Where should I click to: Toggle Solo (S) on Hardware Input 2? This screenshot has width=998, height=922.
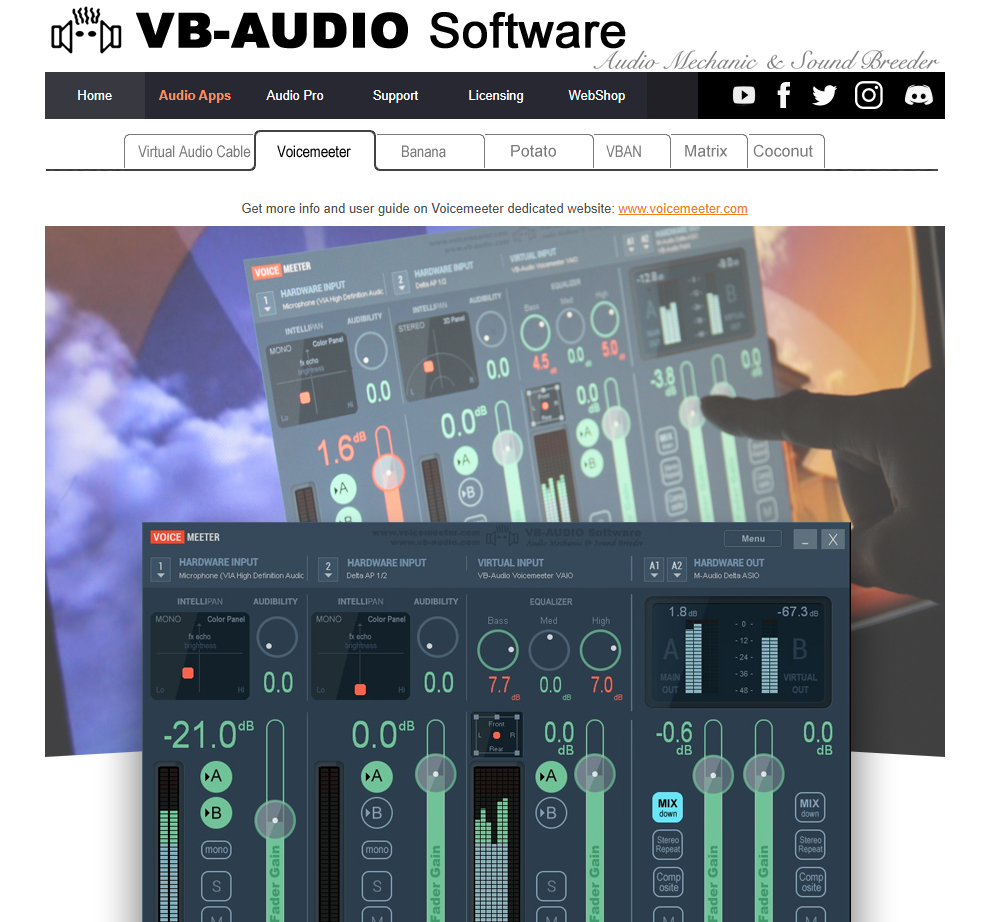tap(377, 886)
